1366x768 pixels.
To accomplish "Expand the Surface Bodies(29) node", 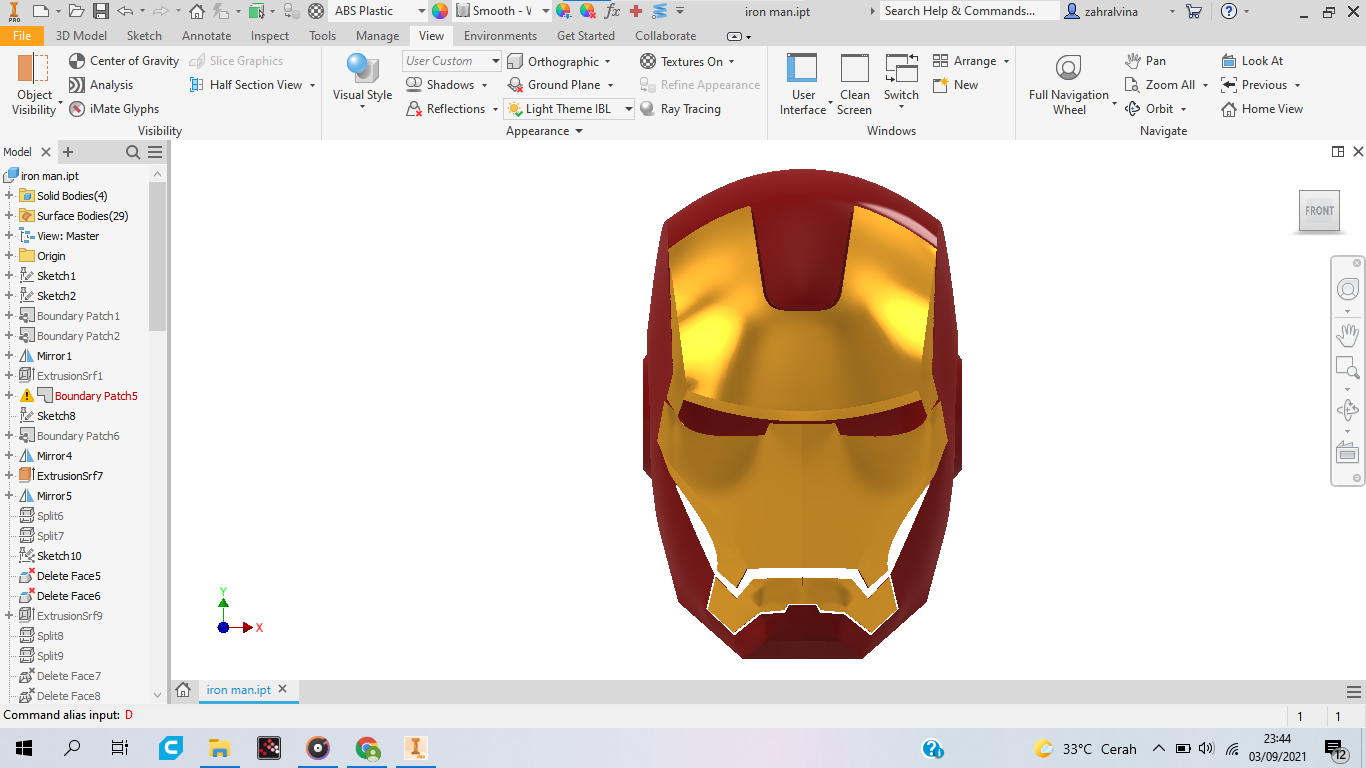I will pyautogui.click(x=9, y=216).
